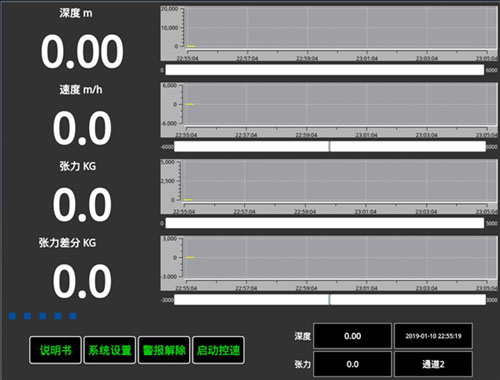Click the depth gauge bar 0 to 6000

325,70
